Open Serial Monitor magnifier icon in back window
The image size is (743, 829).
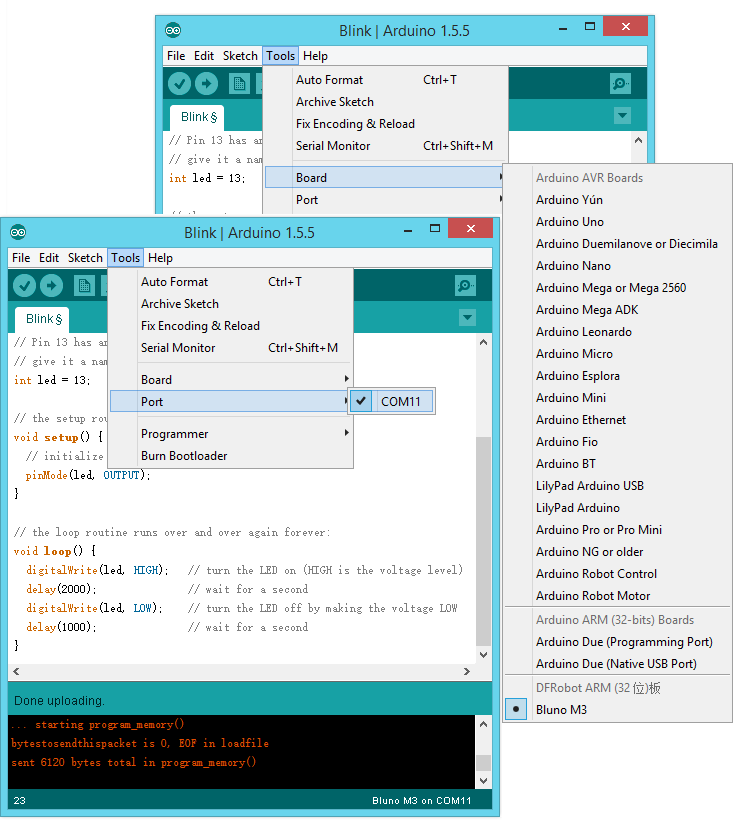click(x=620, y=84)
